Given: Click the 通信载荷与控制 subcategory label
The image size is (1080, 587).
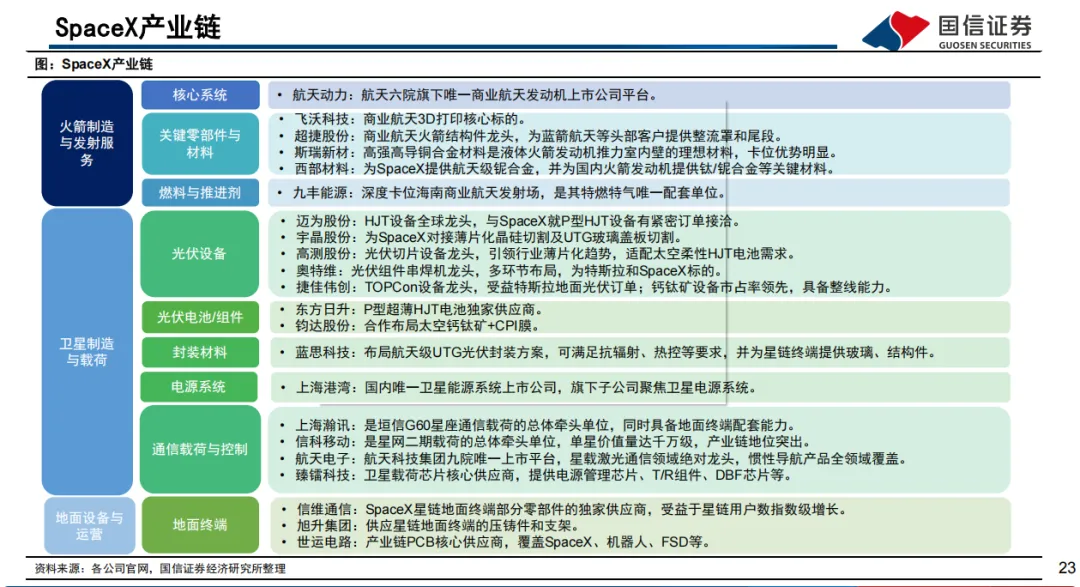Looking at the screenshot, I should (x=200, y=449).
